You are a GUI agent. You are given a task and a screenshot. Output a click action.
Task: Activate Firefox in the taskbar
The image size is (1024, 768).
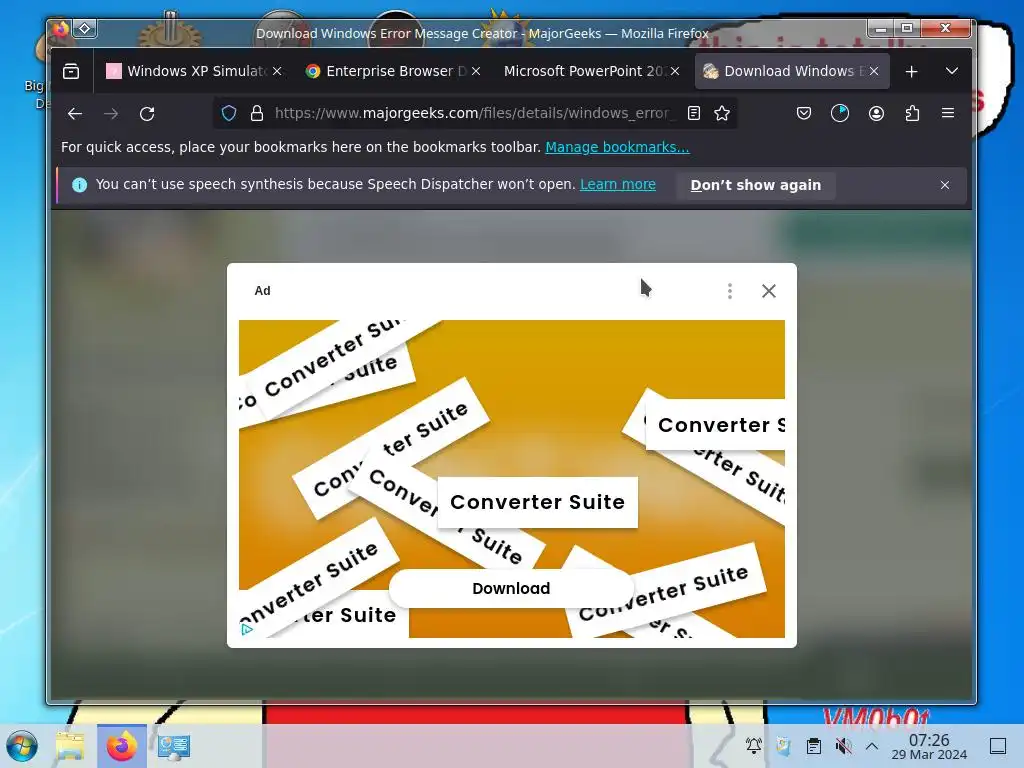(x=122, y=746)
